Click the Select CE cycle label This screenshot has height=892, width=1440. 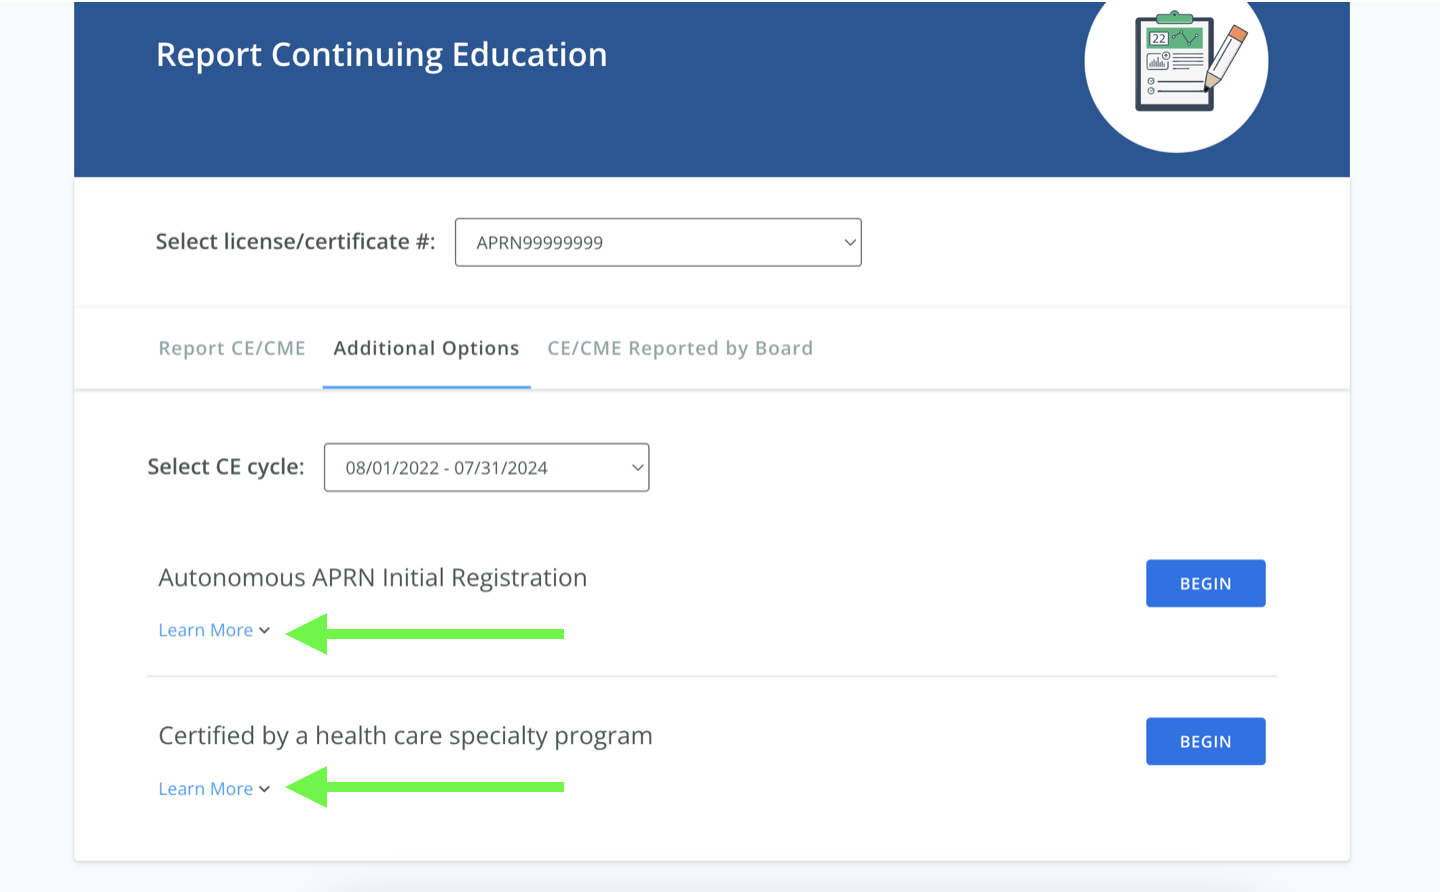point(226,467)
